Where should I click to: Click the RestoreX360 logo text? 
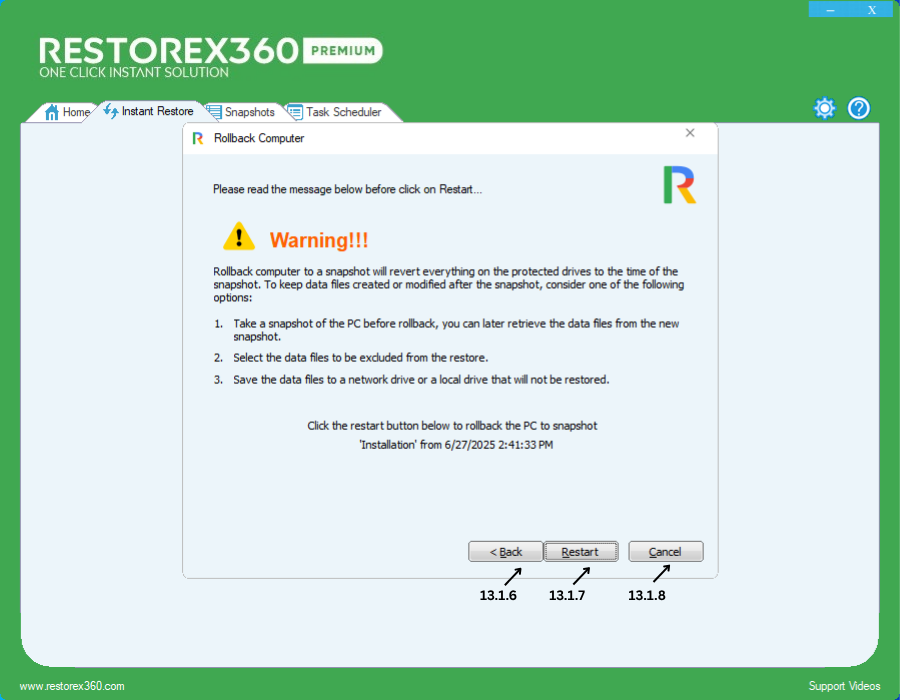[x=168, y=51]
